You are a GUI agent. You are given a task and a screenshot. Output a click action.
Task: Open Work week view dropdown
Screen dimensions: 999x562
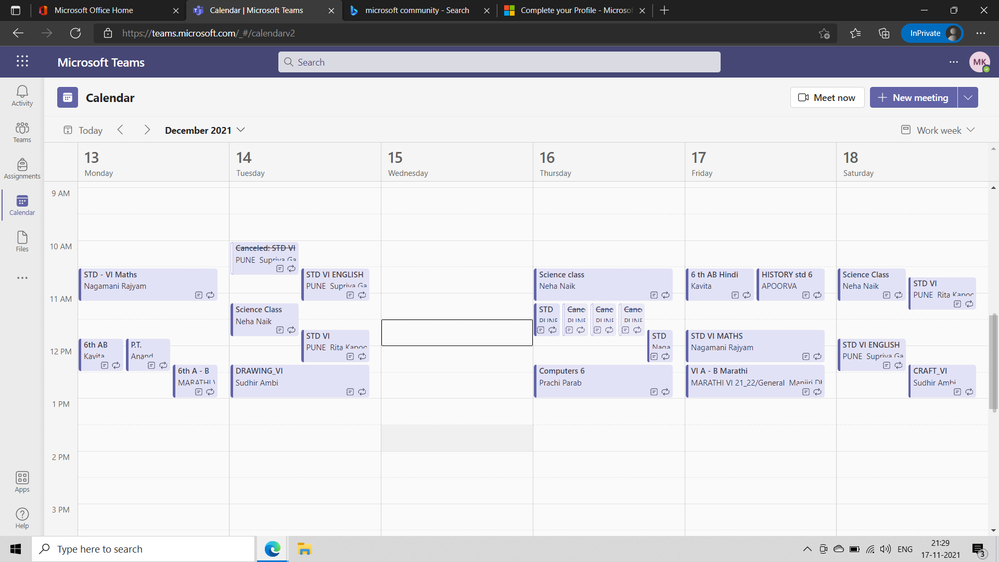(938, 130)
